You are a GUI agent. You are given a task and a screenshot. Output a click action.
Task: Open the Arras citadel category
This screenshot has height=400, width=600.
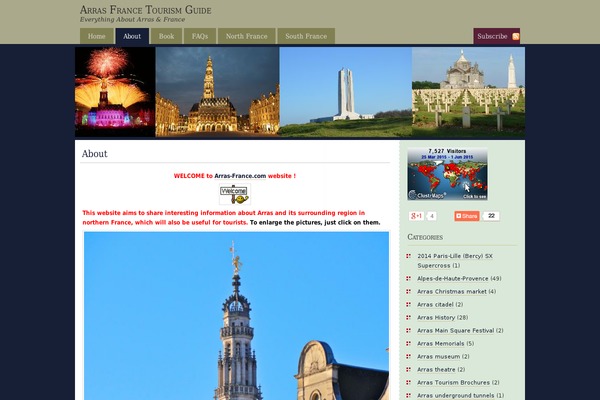point(435,304)
